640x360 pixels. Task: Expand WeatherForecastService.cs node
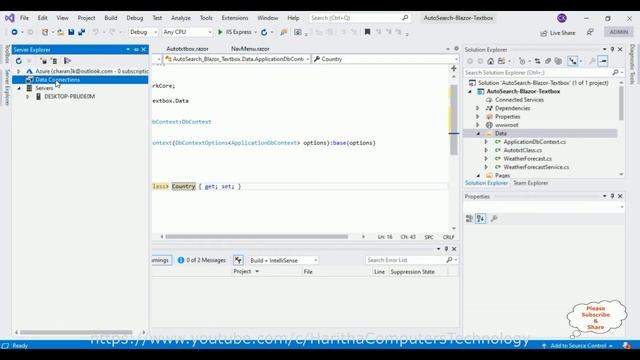tap(486, 167)
